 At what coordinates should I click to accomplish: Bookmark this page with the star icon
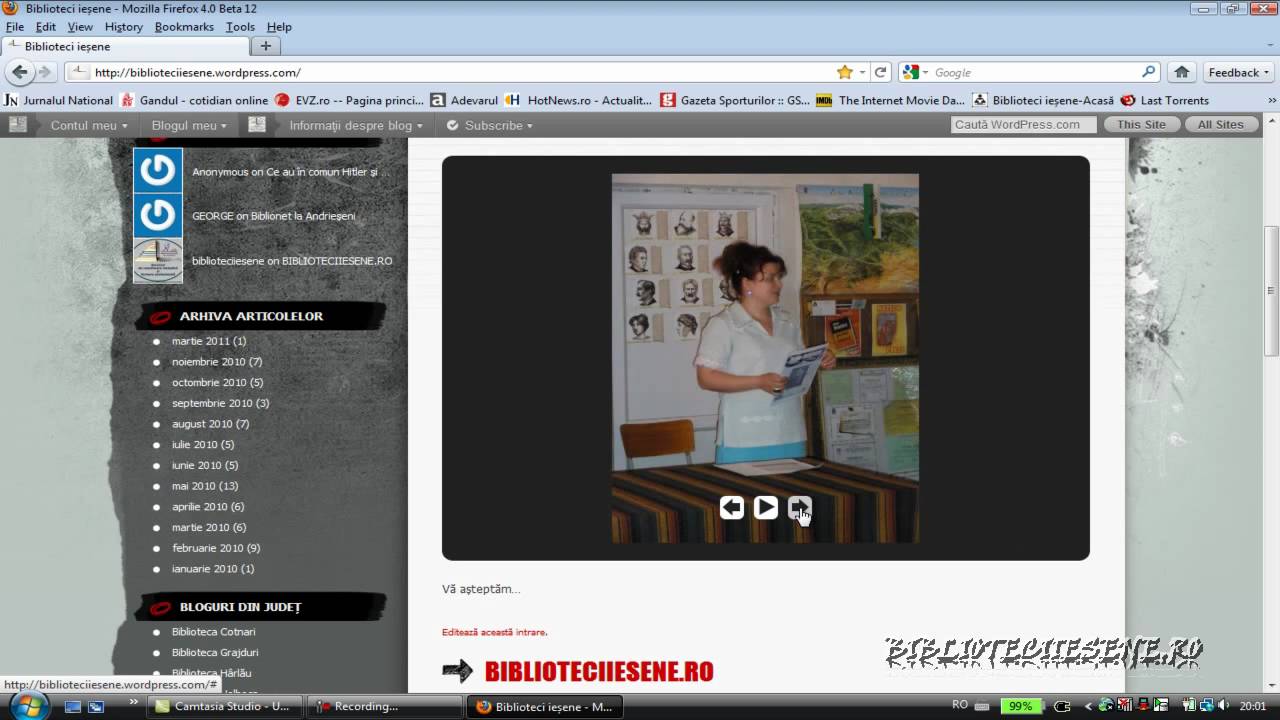845,72
